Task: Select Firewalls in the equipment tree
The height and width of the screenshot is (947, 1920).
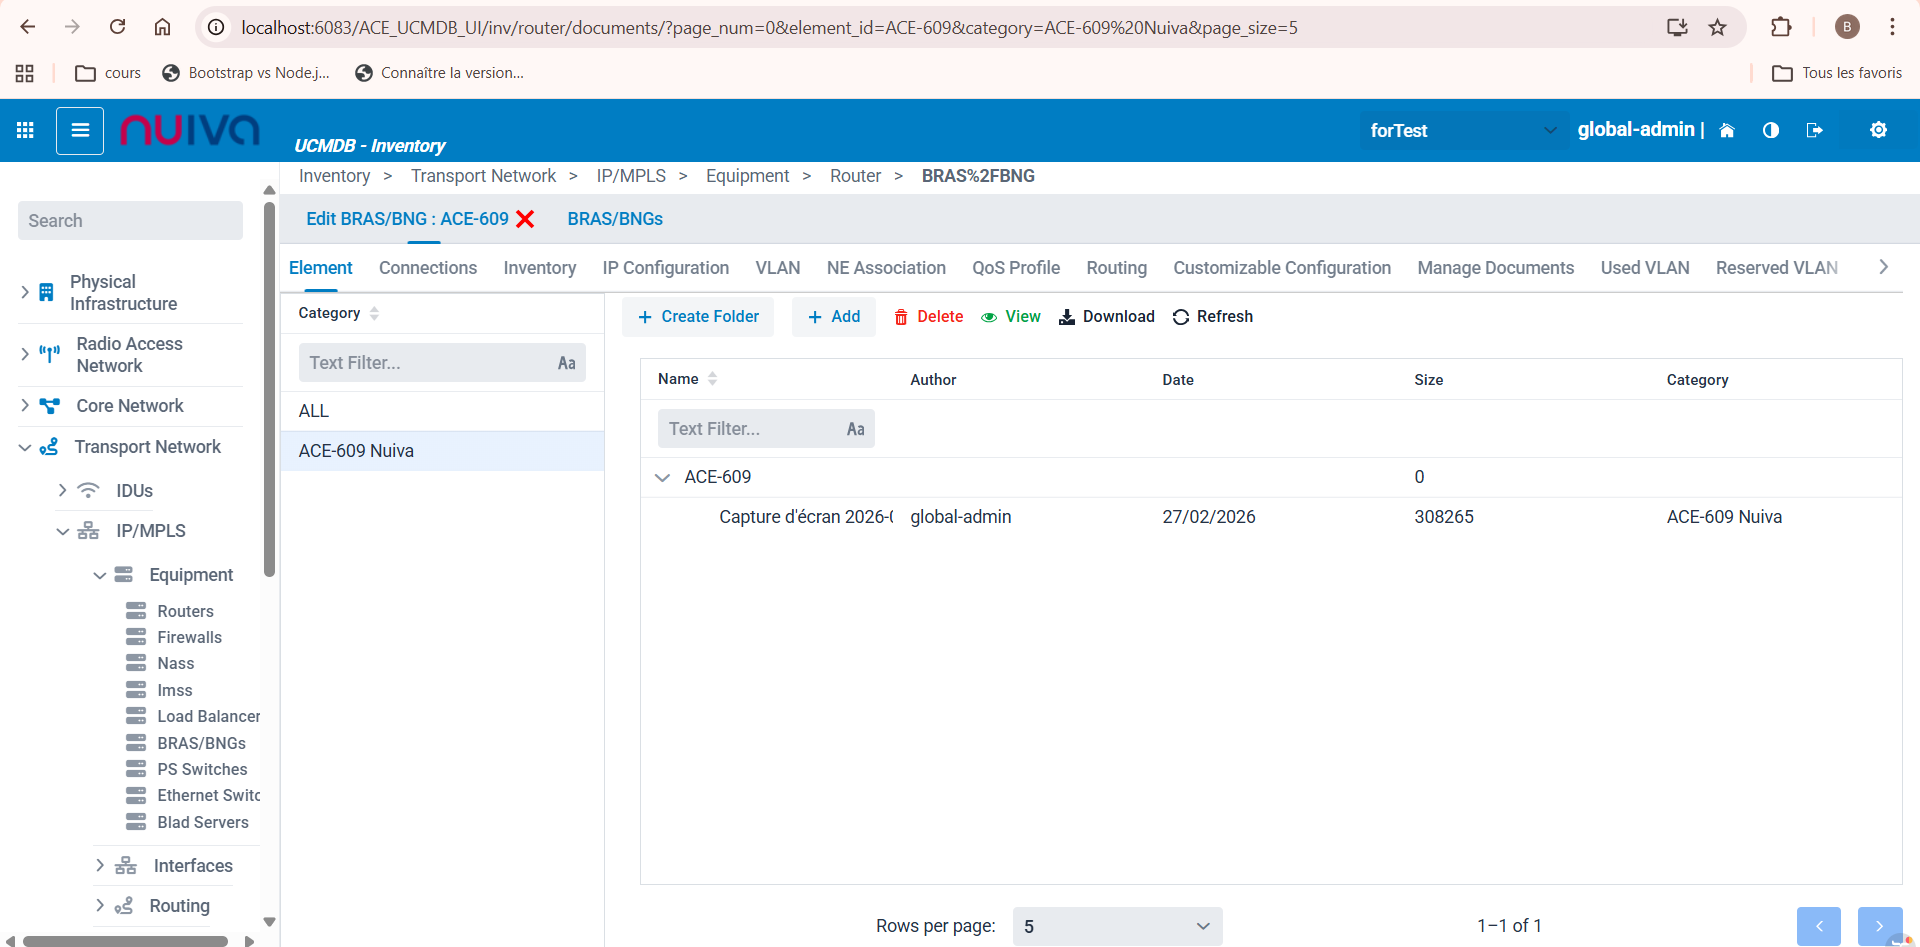Action: (189, 638)
